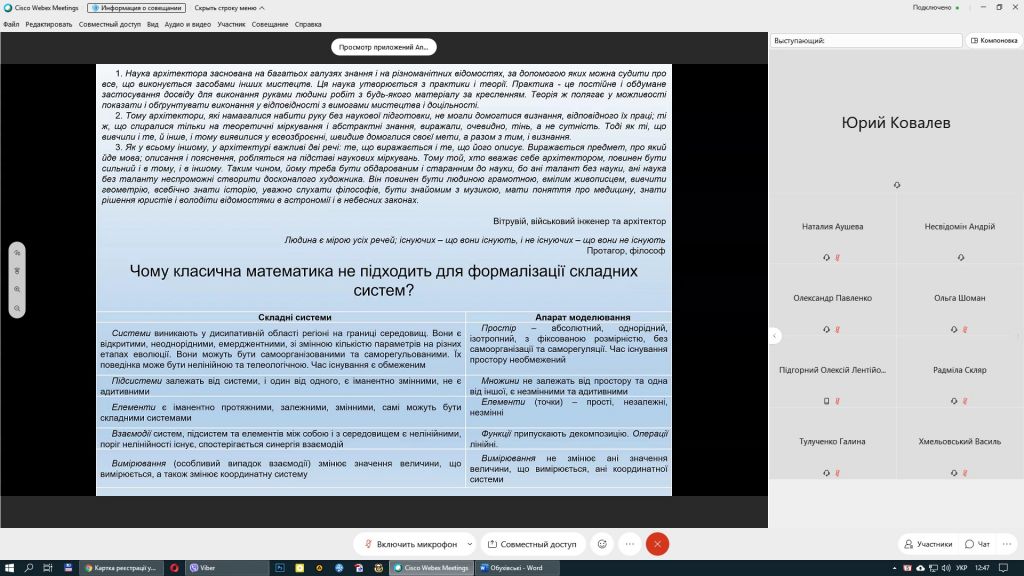Collapse the participants video panel arrow

775,336
